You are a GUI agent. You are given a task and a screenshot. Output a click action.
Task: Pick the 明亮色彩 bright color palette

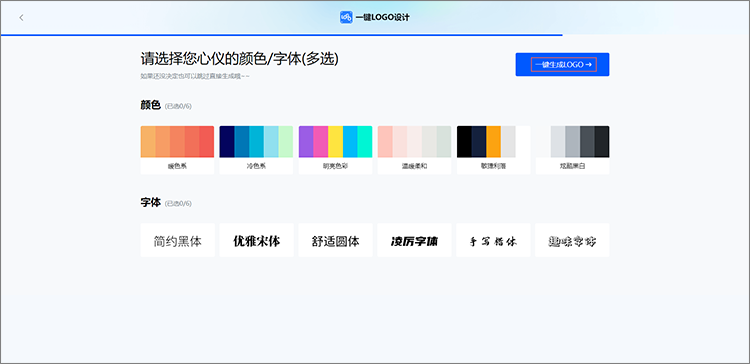click(335, 150)
